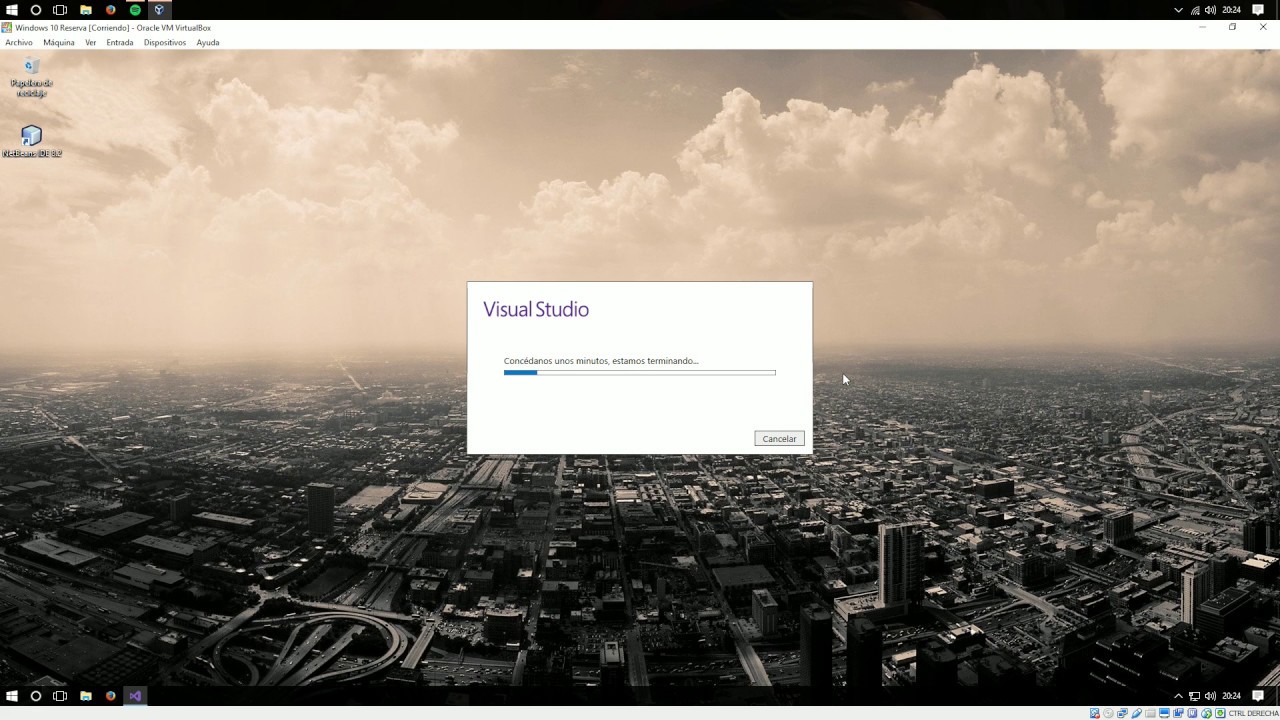
Task: Open the Entrada menu
Action: pyautogui.click(x=120, y=43)
